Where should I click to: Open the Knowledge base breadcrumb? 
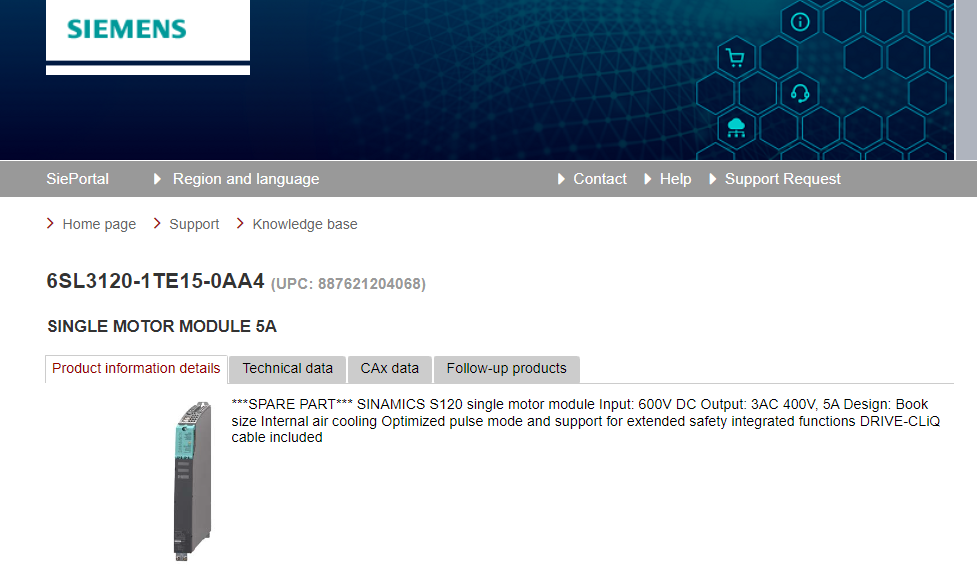pos(304,224)
